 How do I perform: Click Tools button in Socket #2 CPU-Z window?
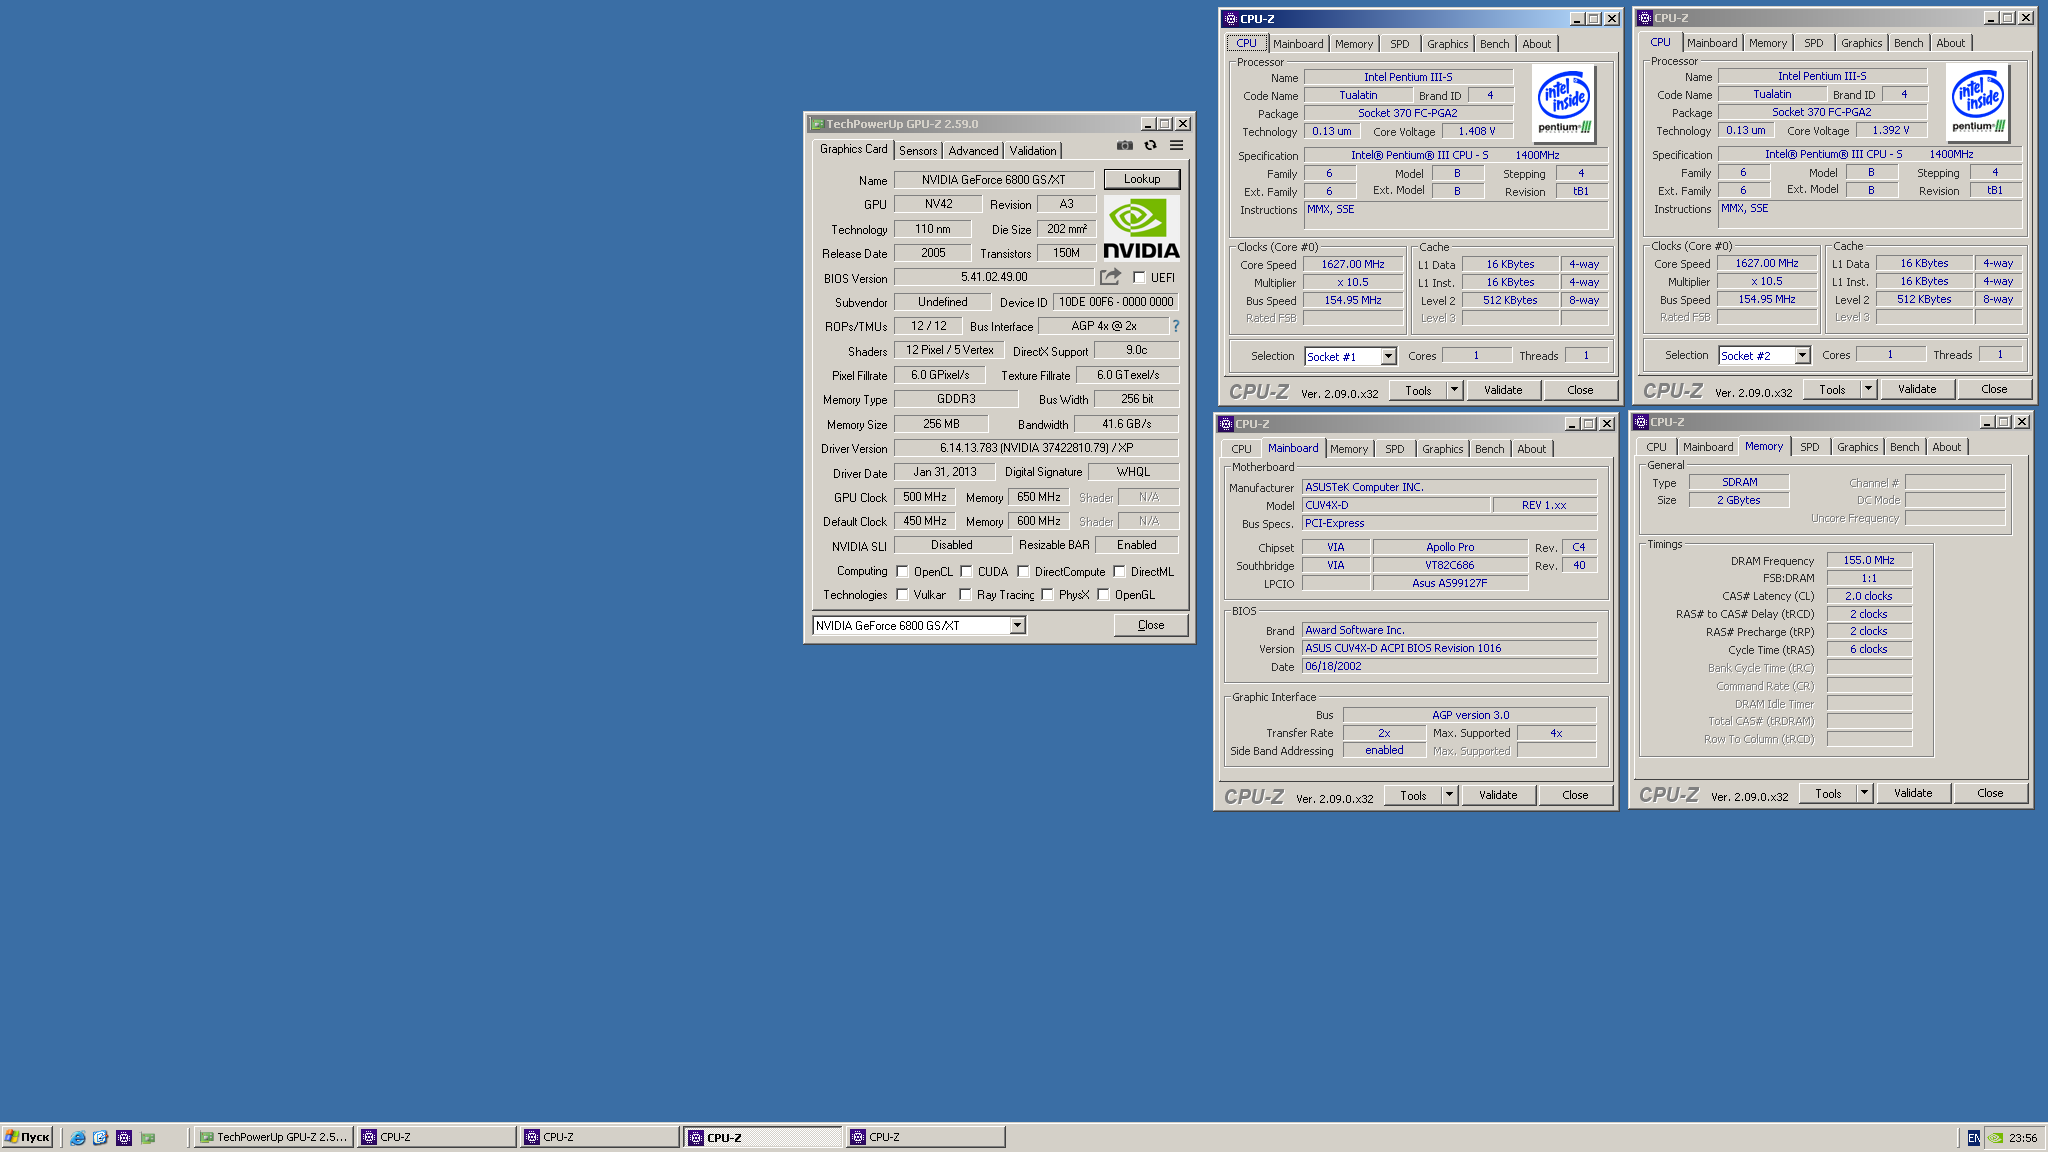click(x=1832, y=389)
